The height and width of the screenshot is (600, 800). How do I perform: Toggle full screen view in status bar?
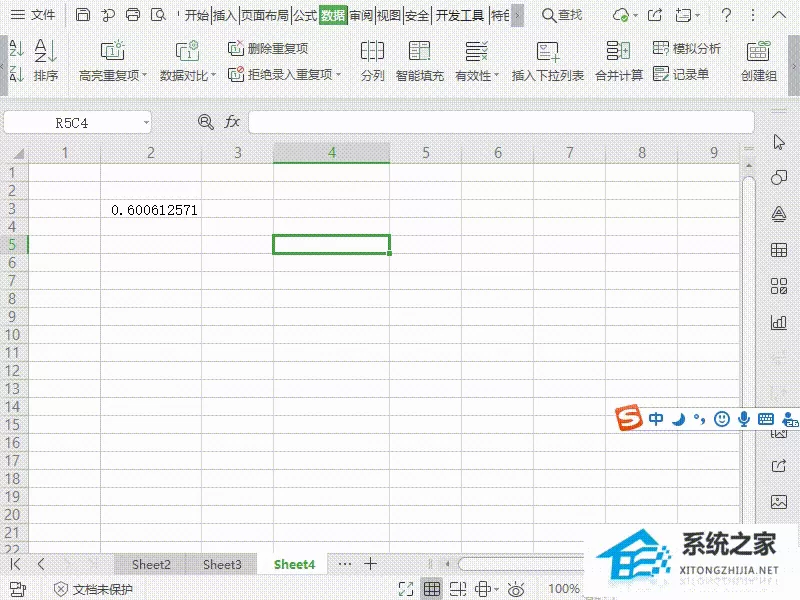coord(406,589)
